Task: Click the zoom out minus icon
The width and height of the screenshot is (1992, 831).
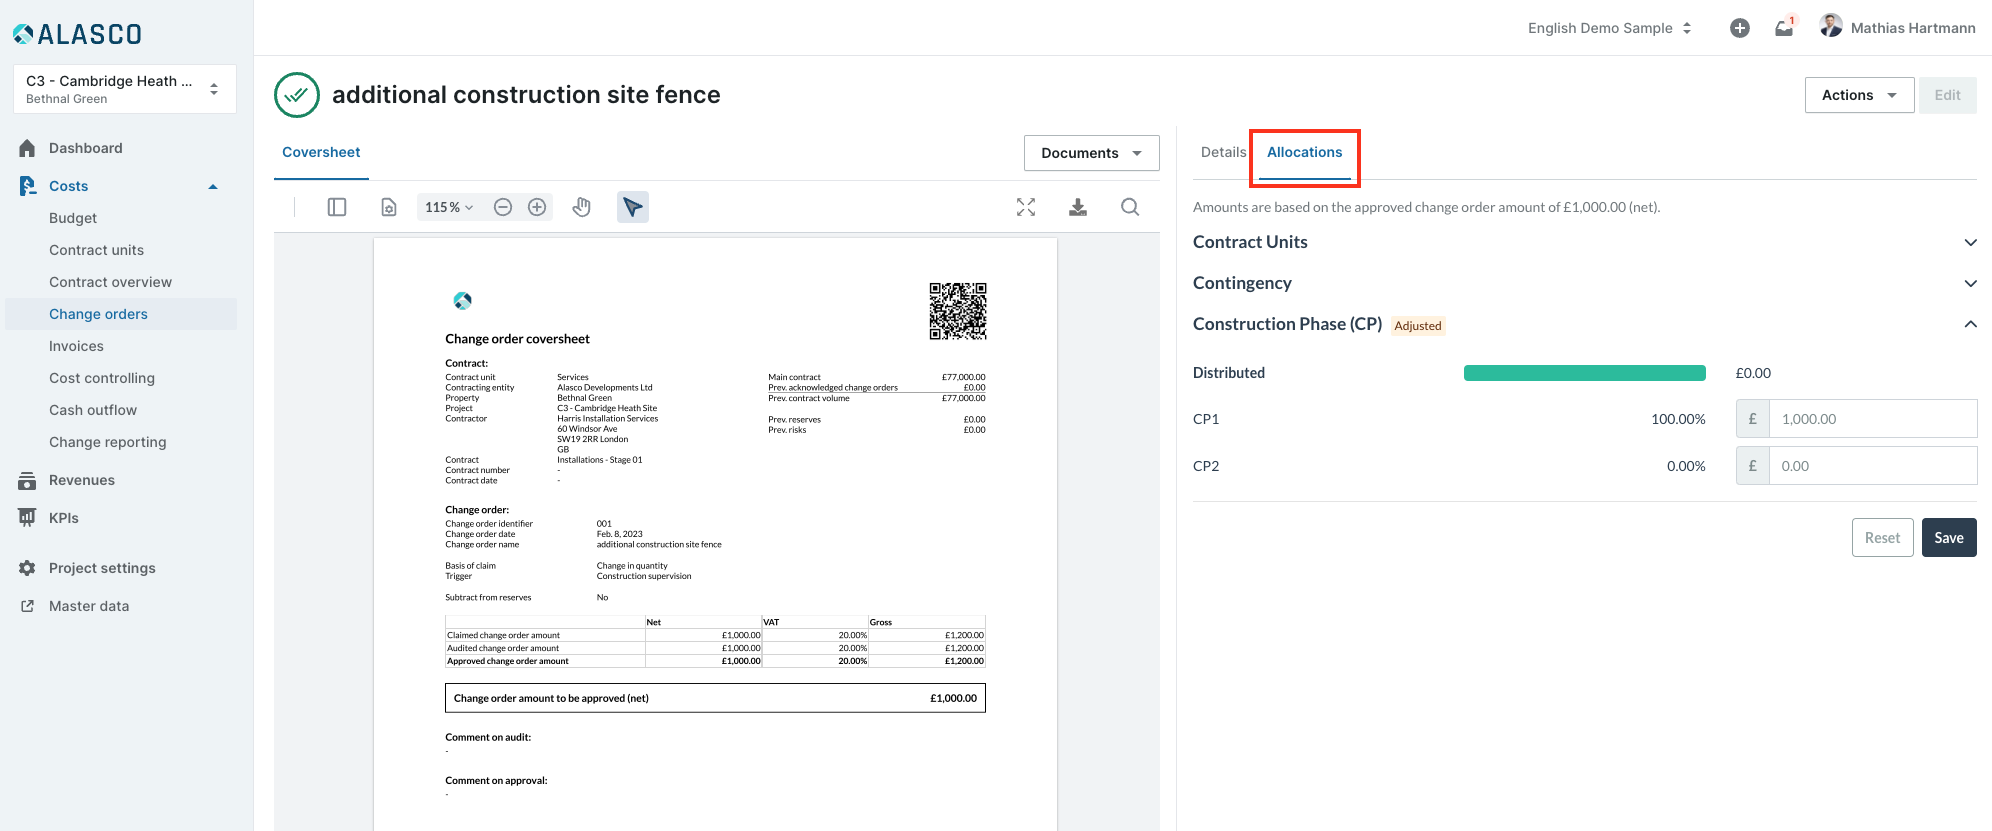Action: click(503, 207)
